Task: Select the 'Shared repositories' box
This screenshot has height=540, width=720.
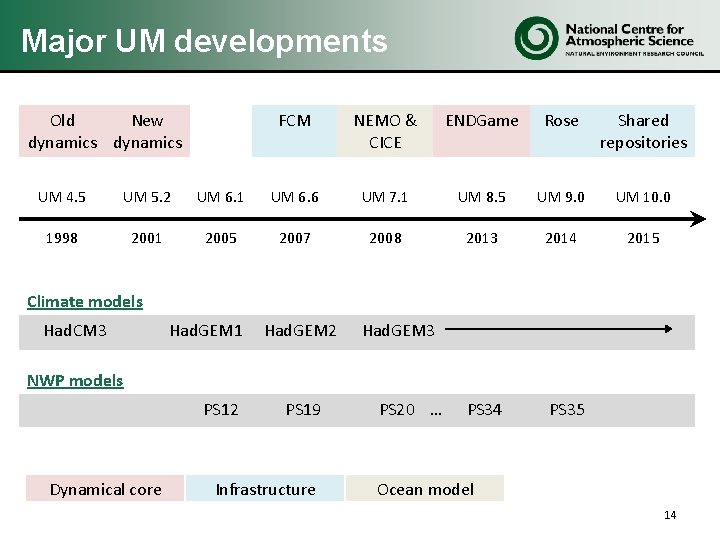Action: 643,131
